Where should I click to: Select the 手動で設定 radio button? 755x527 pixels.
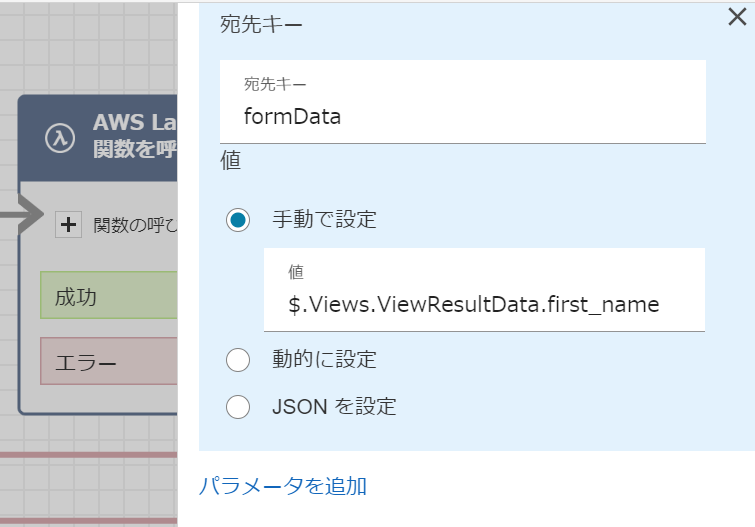tap(238, 220)
